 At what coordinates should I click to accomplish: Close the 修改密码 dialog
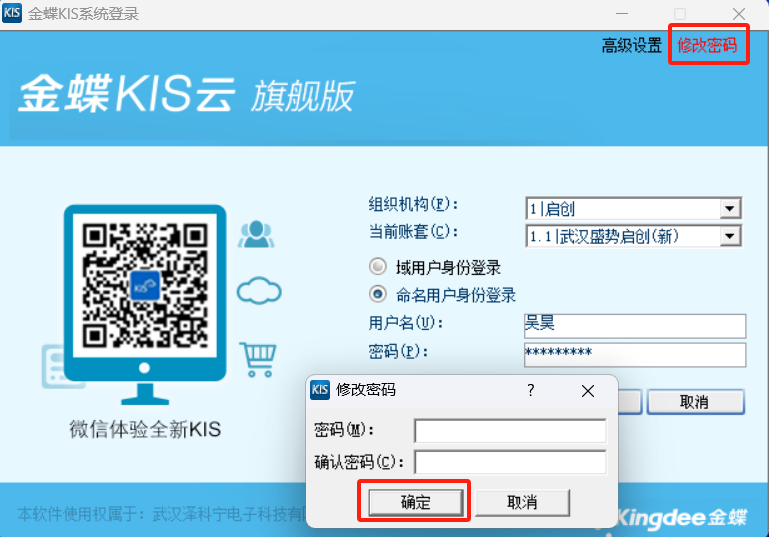click(x=588, y=391)
